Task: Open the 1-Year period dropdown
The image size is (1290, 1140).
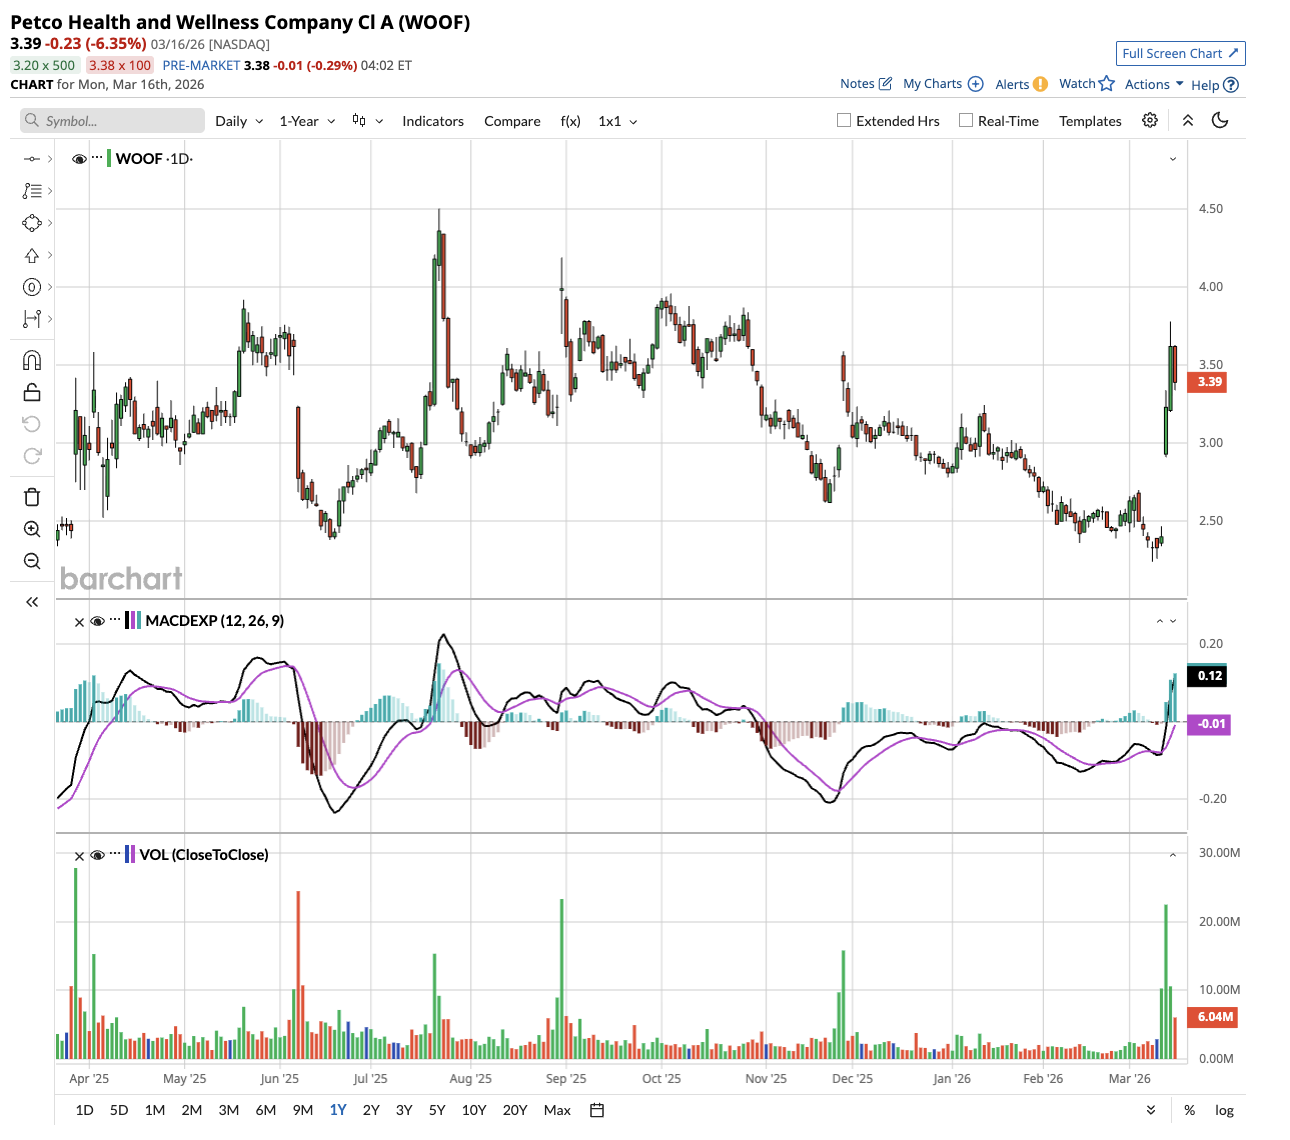Action: [307, 121]
